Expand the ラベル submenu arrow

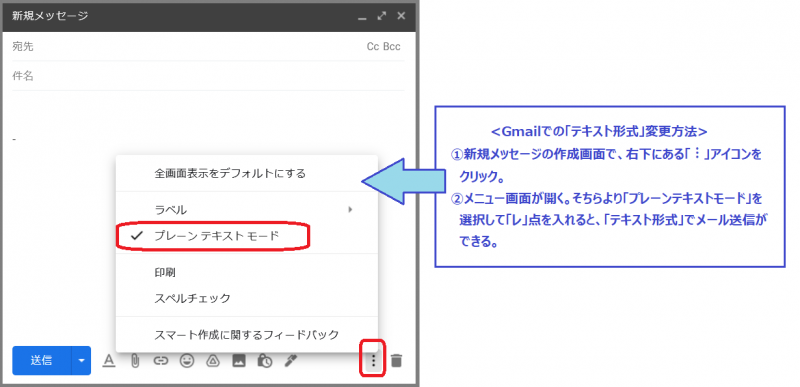(350, 209)
